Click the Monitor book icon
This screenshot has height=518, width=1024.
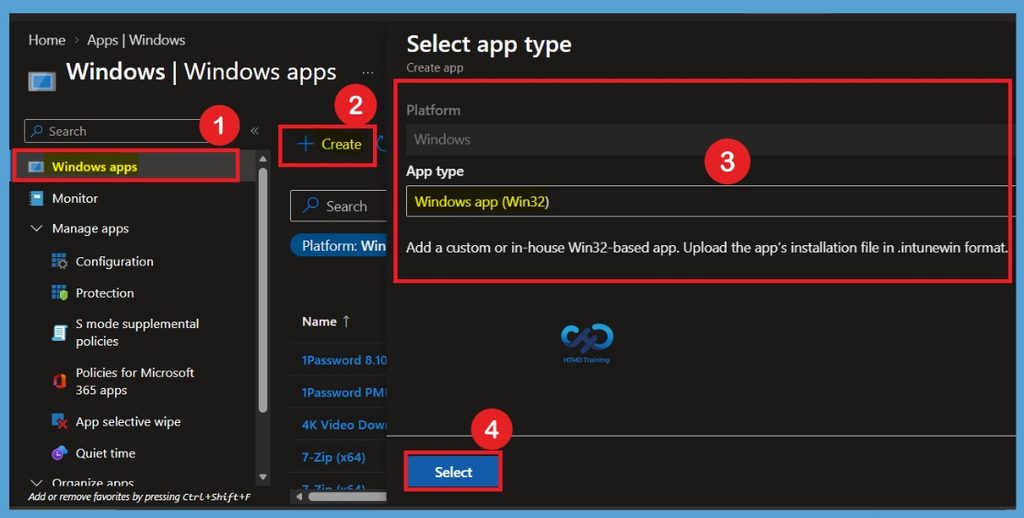(x=37, y=198)
